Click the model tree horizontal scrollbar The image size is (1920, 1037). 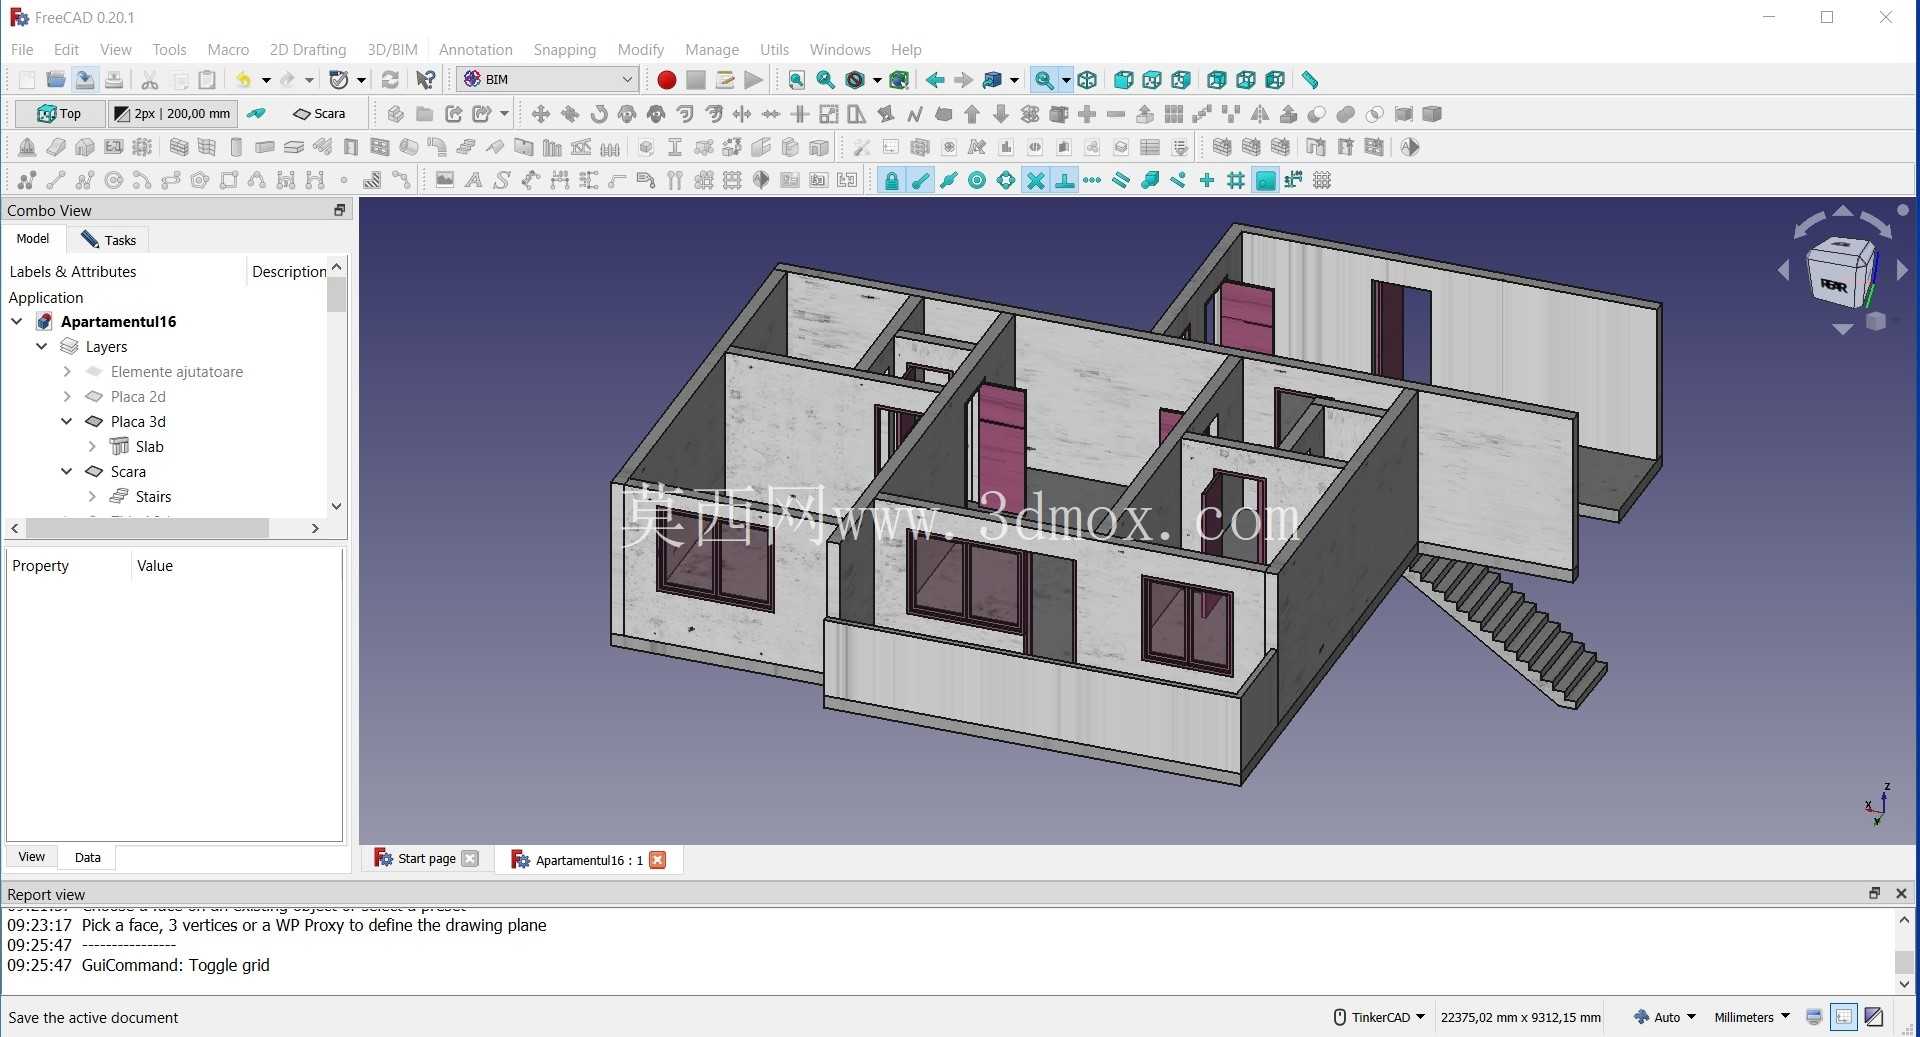point(147,528)
